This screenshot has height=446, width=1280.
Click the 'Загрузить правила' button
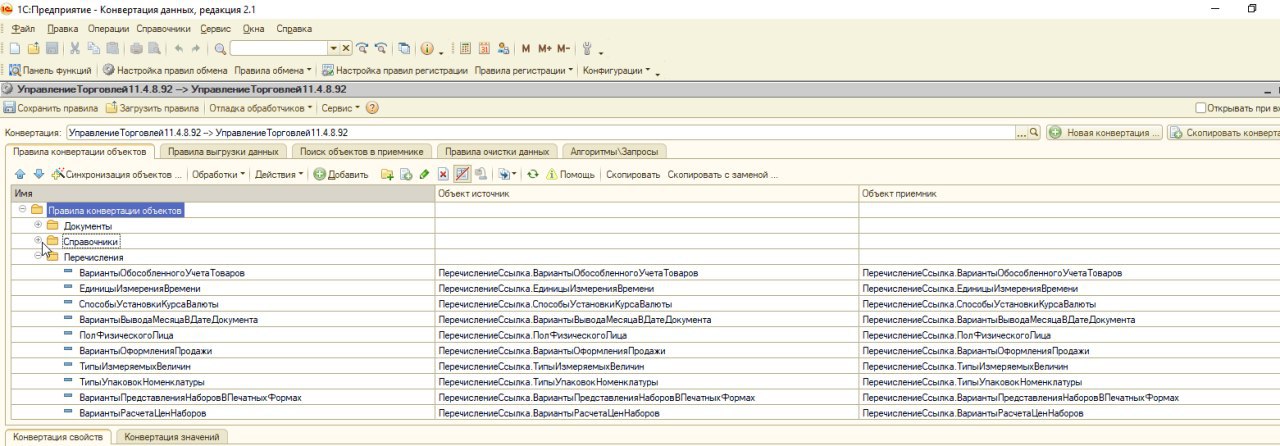[153, 108]
